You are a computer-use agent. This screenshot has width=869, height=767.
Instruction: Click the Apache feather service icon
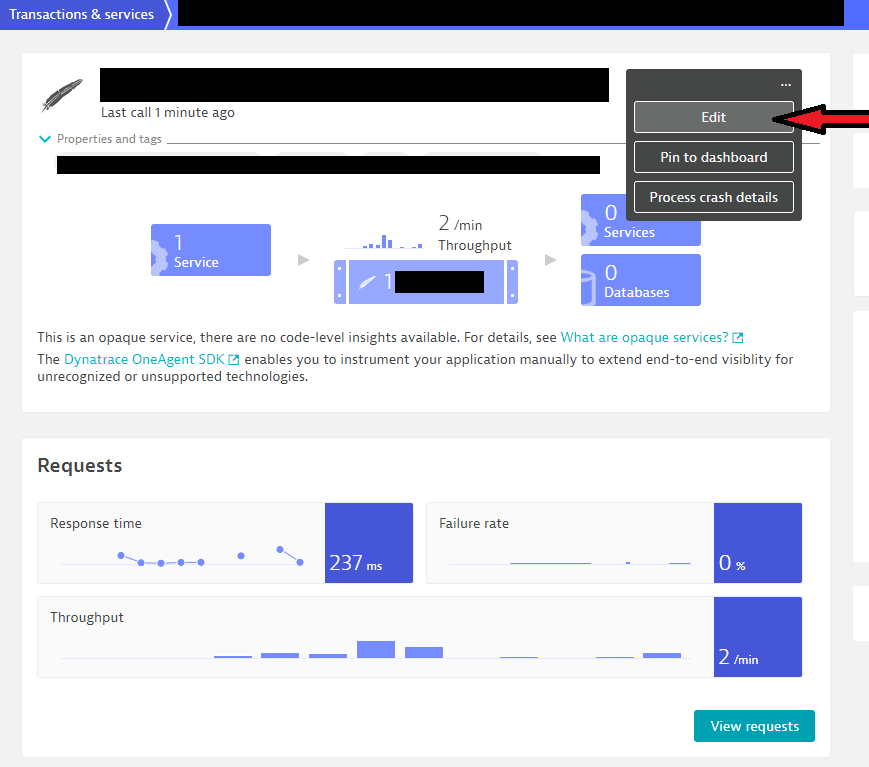[62, 95]
